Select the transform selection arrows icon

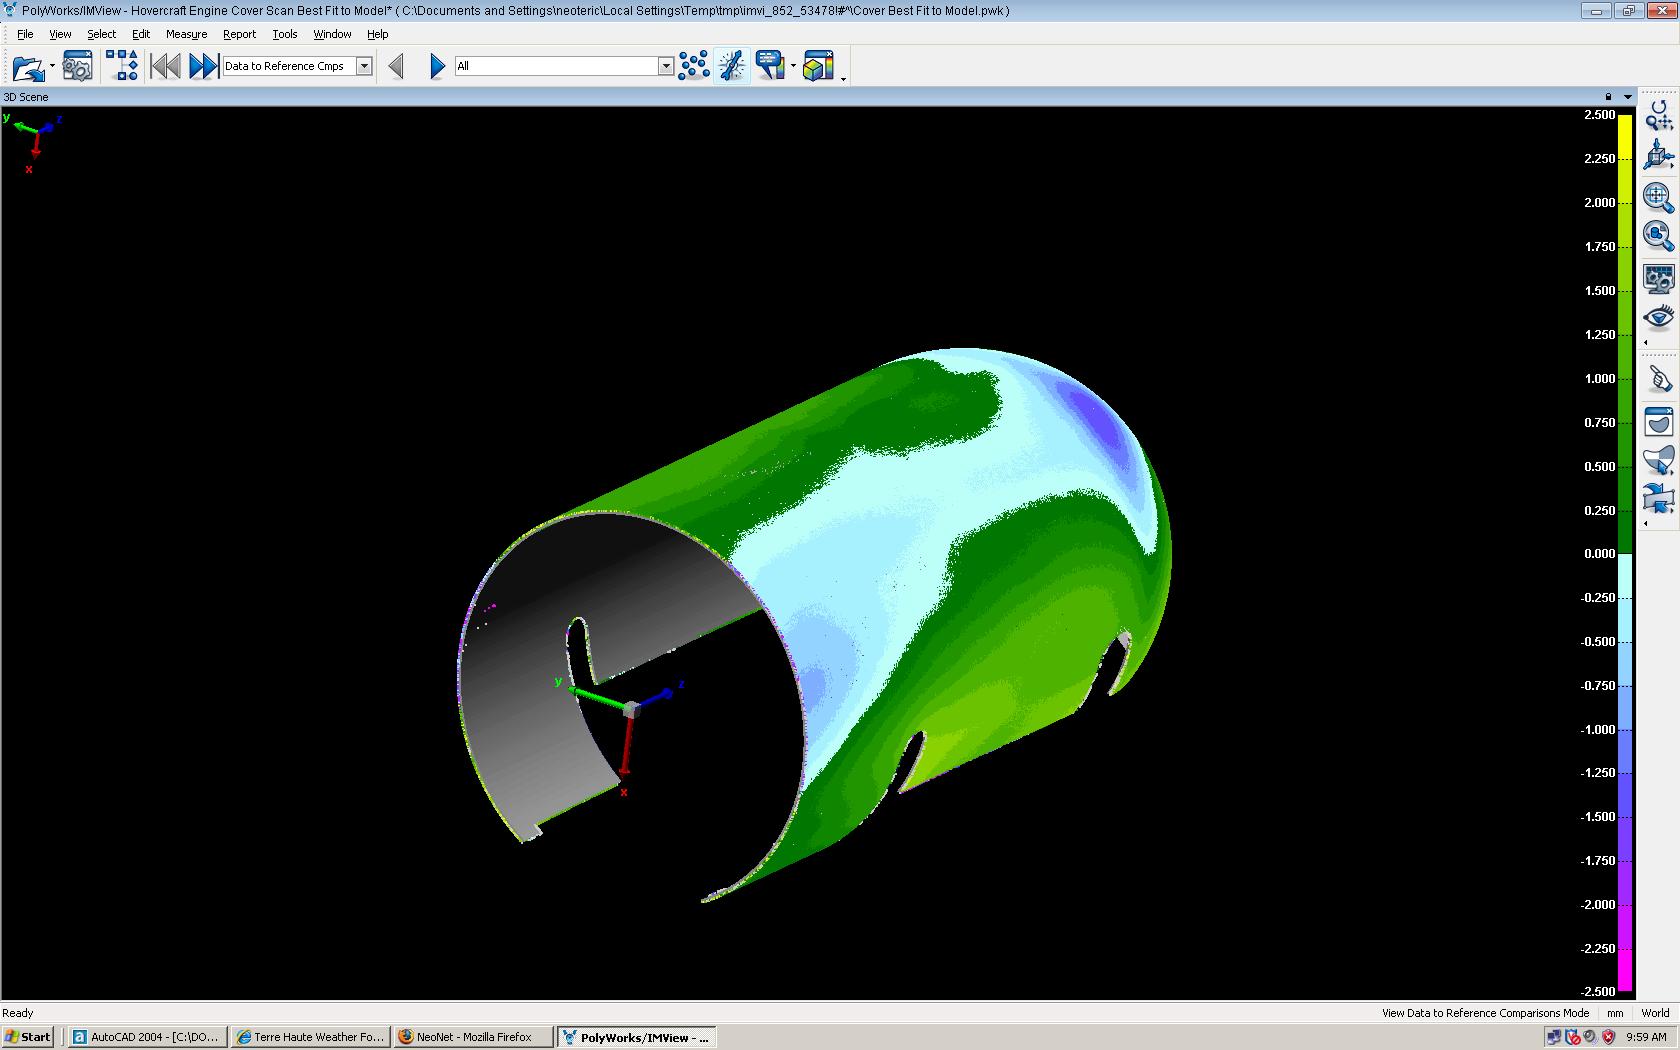(1658, 498)
